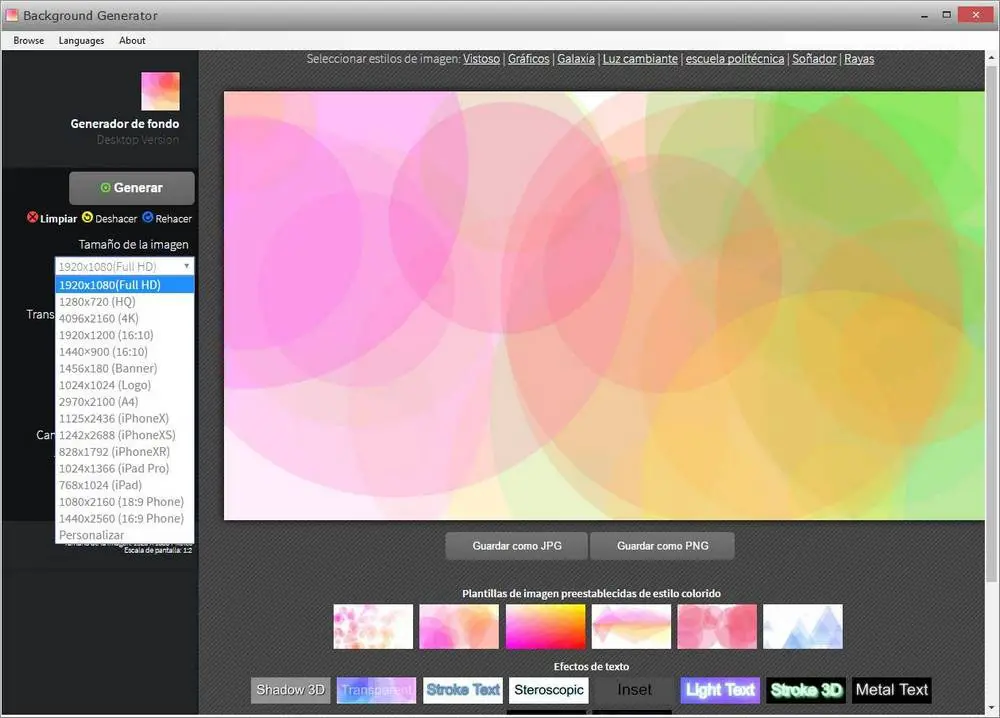Screen dimensions: 1000x718
Task: Apply the Steroscopic text effect
Action: [548, 690]
